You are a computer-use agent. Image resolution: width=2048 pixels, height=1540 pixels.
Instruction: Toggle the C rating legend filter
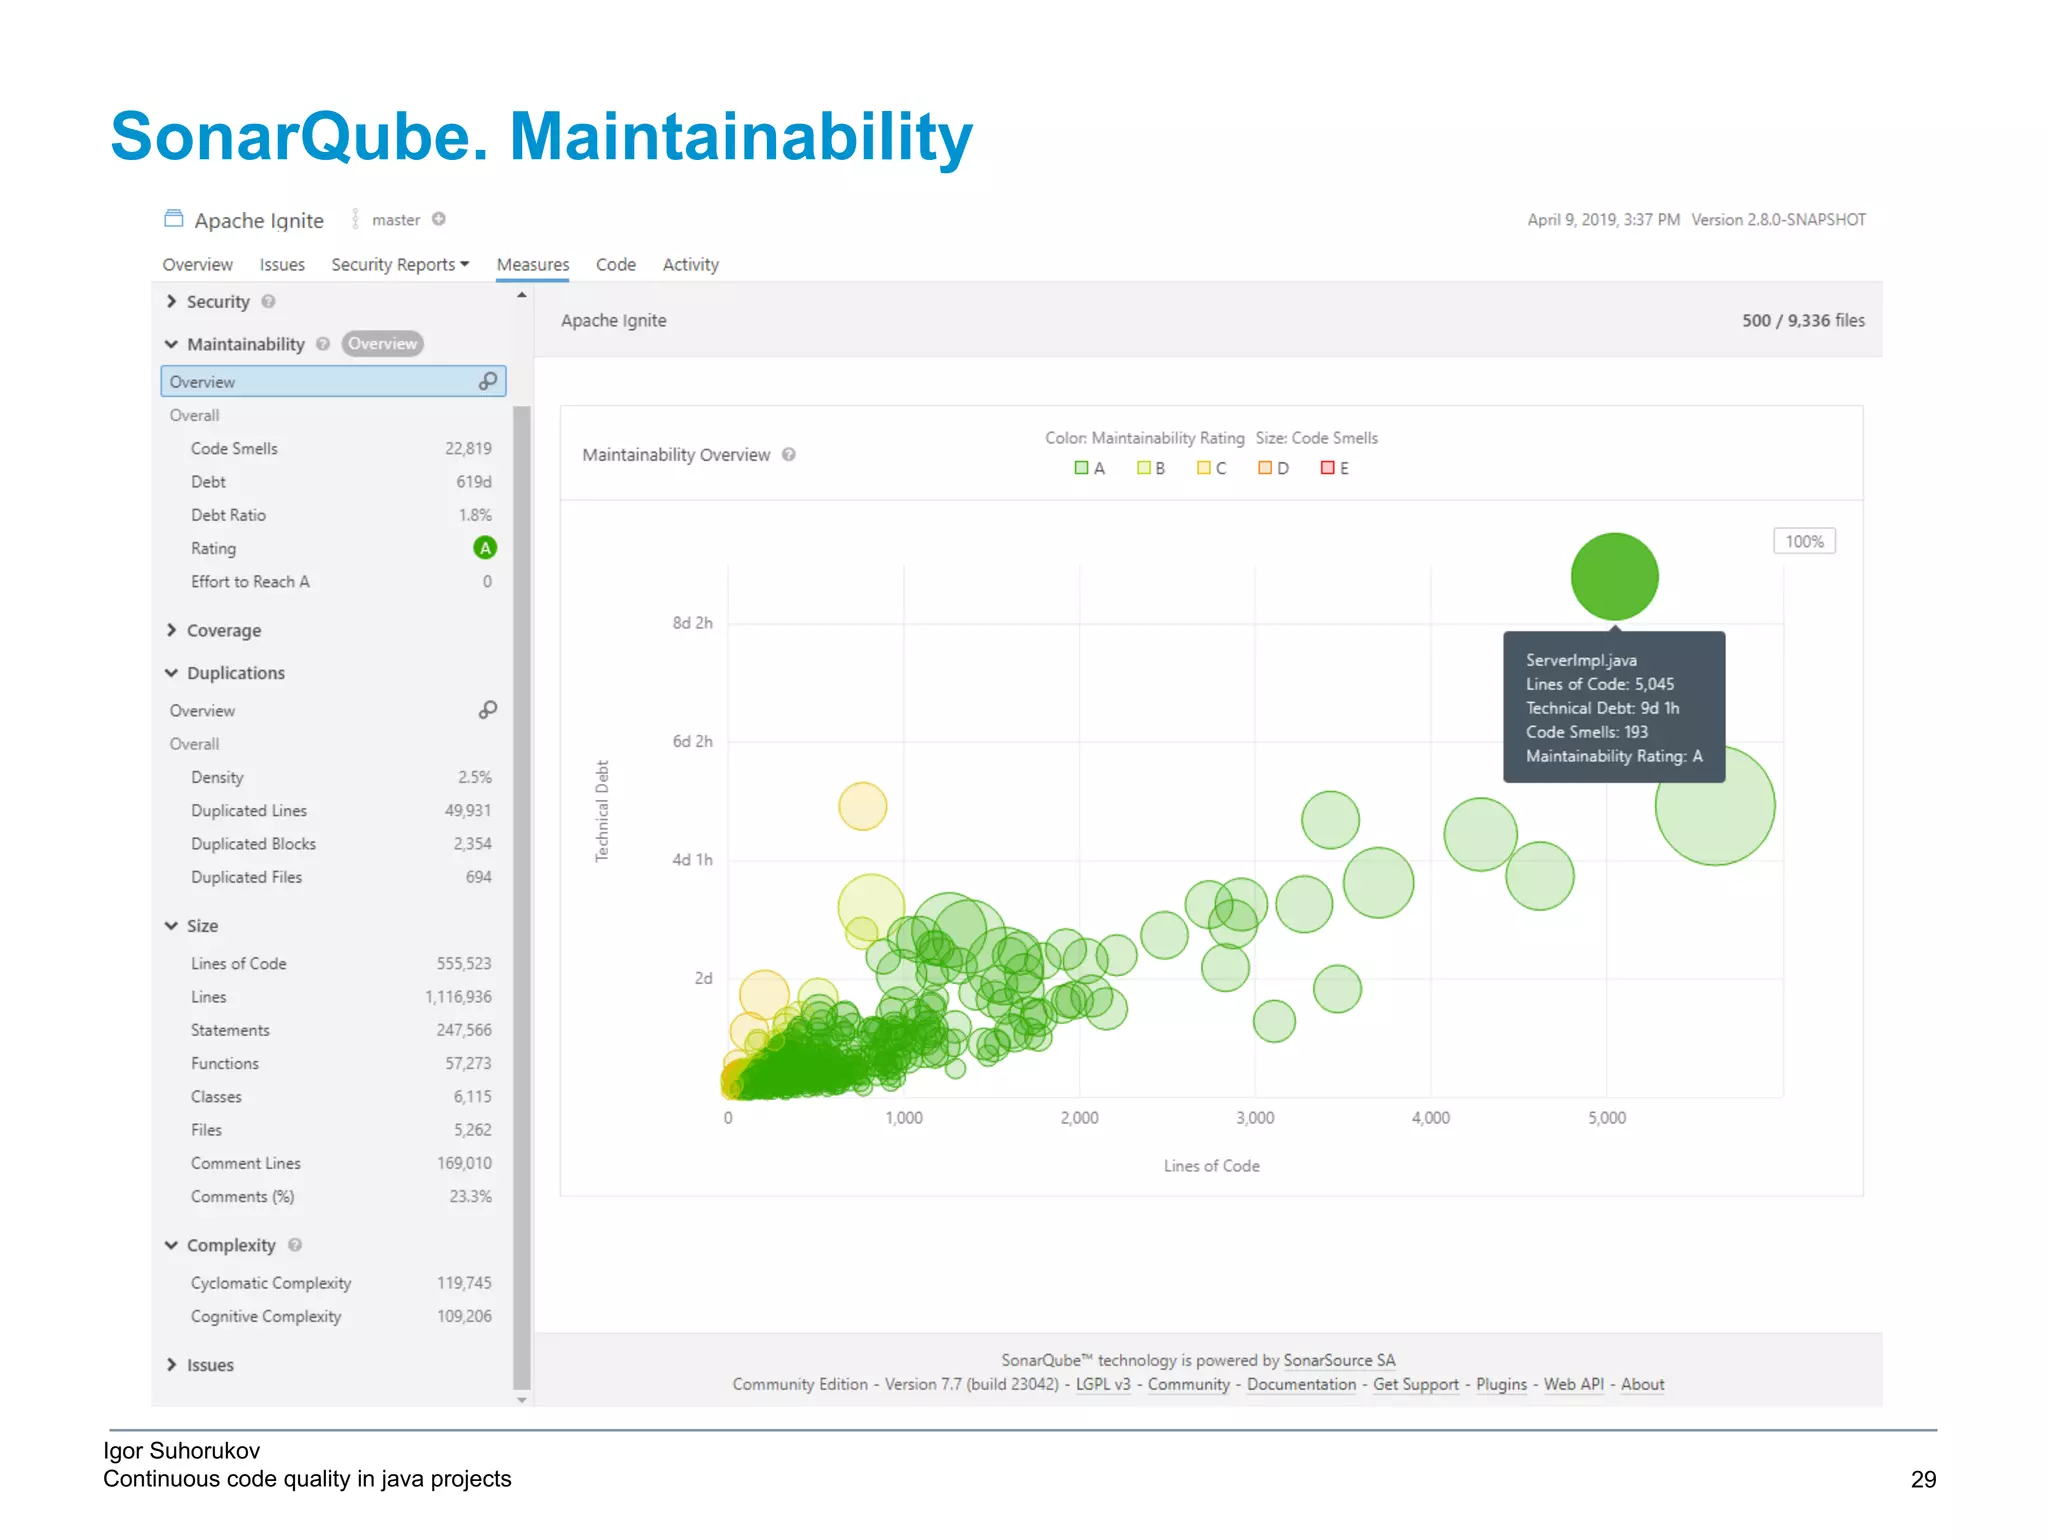pyautogui.click(x=1211, y=468)
